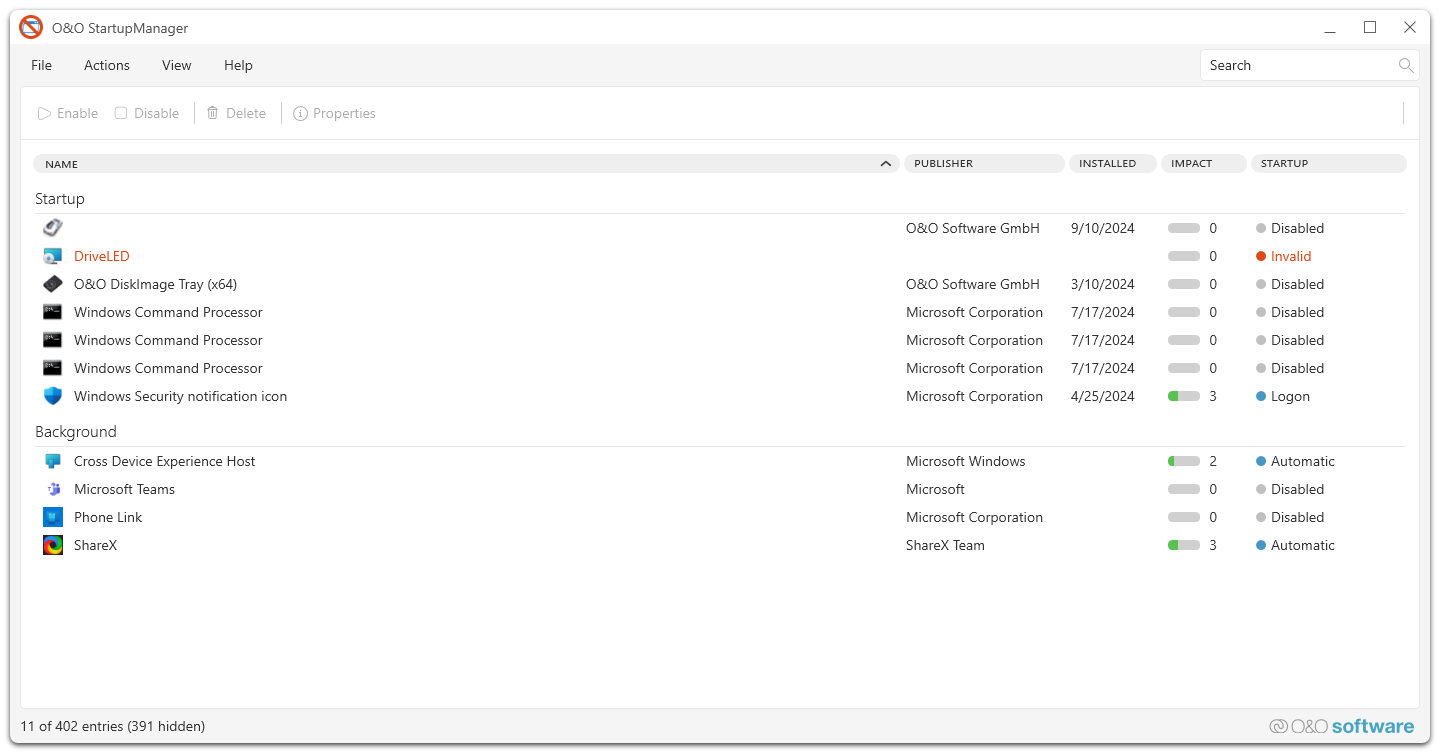Open the Actions menu
Image resolution: width=1440 pixels, height=753 pixels.
click(x=107, y=65)
